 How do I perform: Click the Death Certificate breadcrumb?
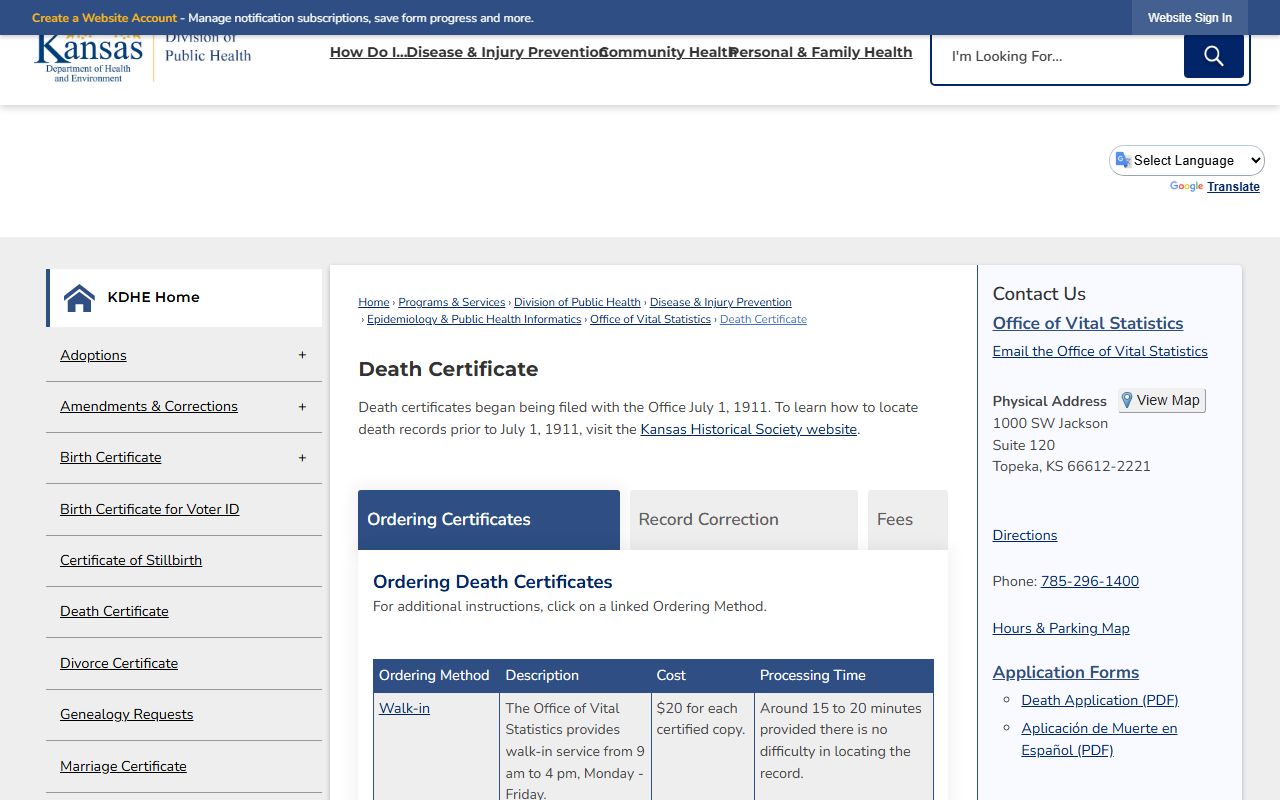pyautogui.click(x=763, y=319)
